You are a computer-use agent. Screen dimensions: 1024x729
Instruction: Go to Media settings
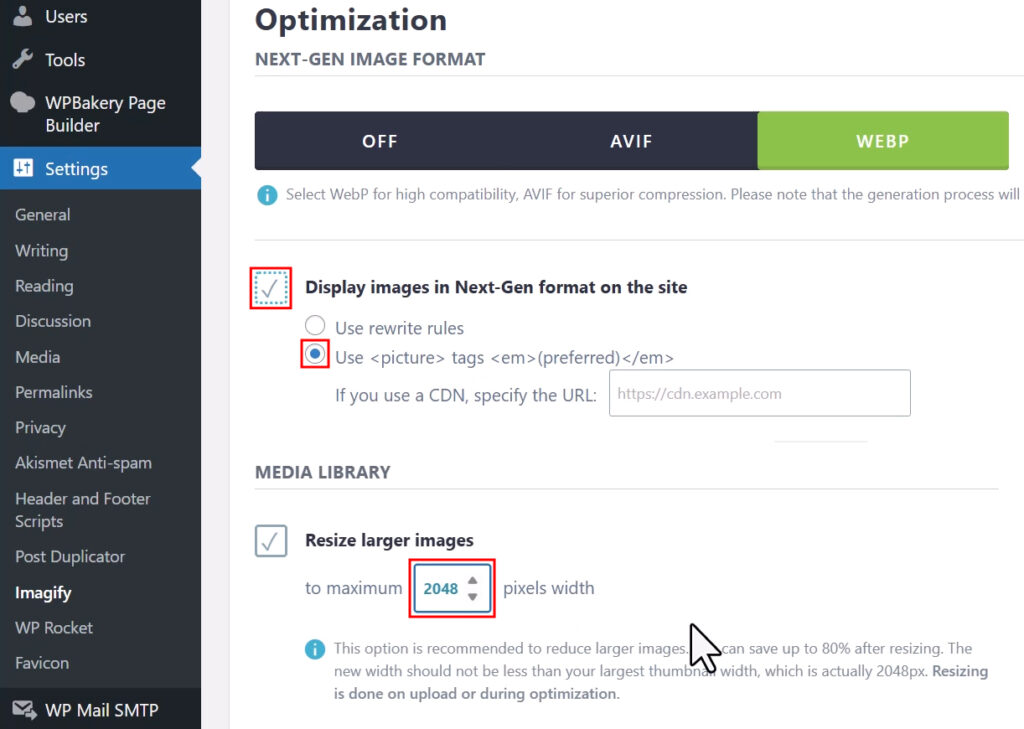[x=37, y=356]
